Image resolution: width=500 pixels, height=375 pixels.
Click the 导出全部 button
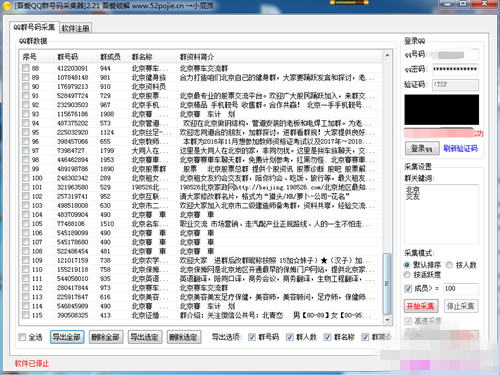click(67, 337)
